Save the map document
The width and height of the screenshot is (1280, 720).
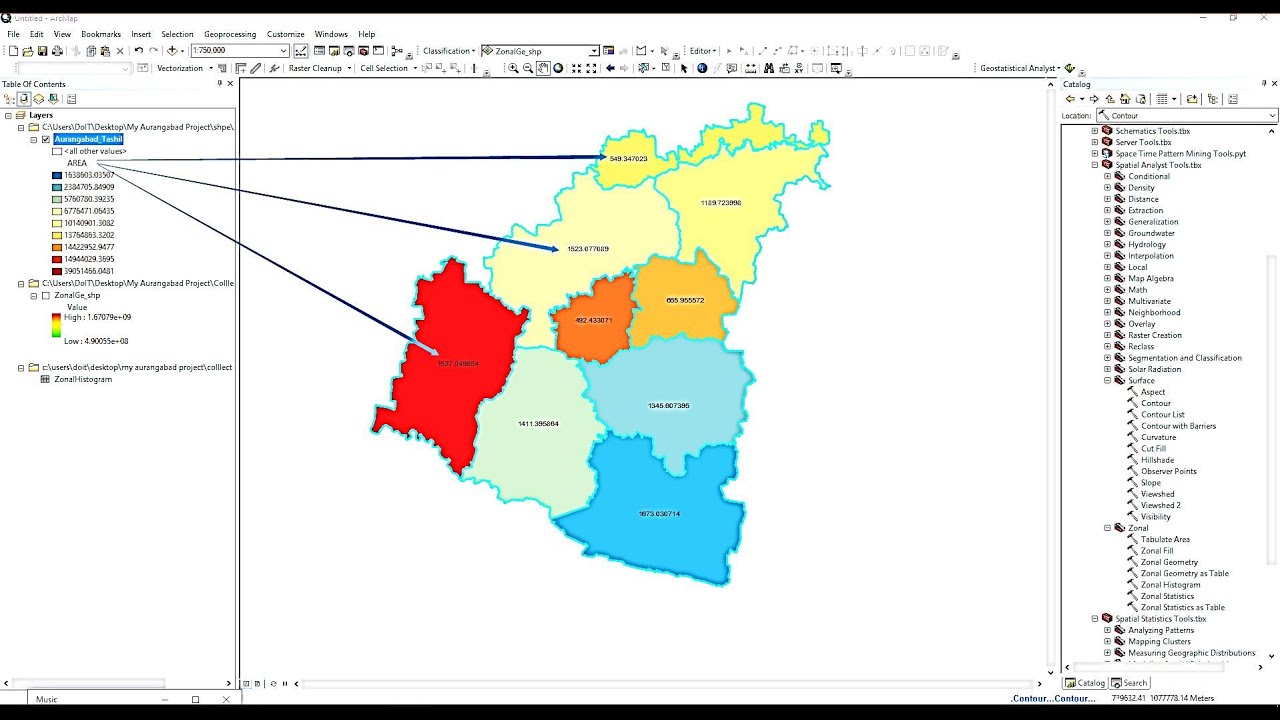[x=42, y=50]
